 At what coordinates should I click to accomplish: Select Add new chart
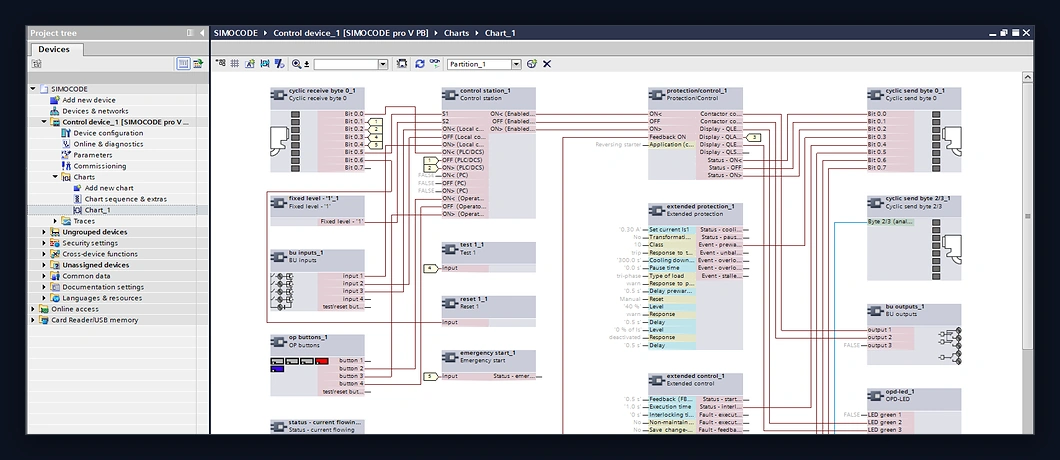point(108,188)
